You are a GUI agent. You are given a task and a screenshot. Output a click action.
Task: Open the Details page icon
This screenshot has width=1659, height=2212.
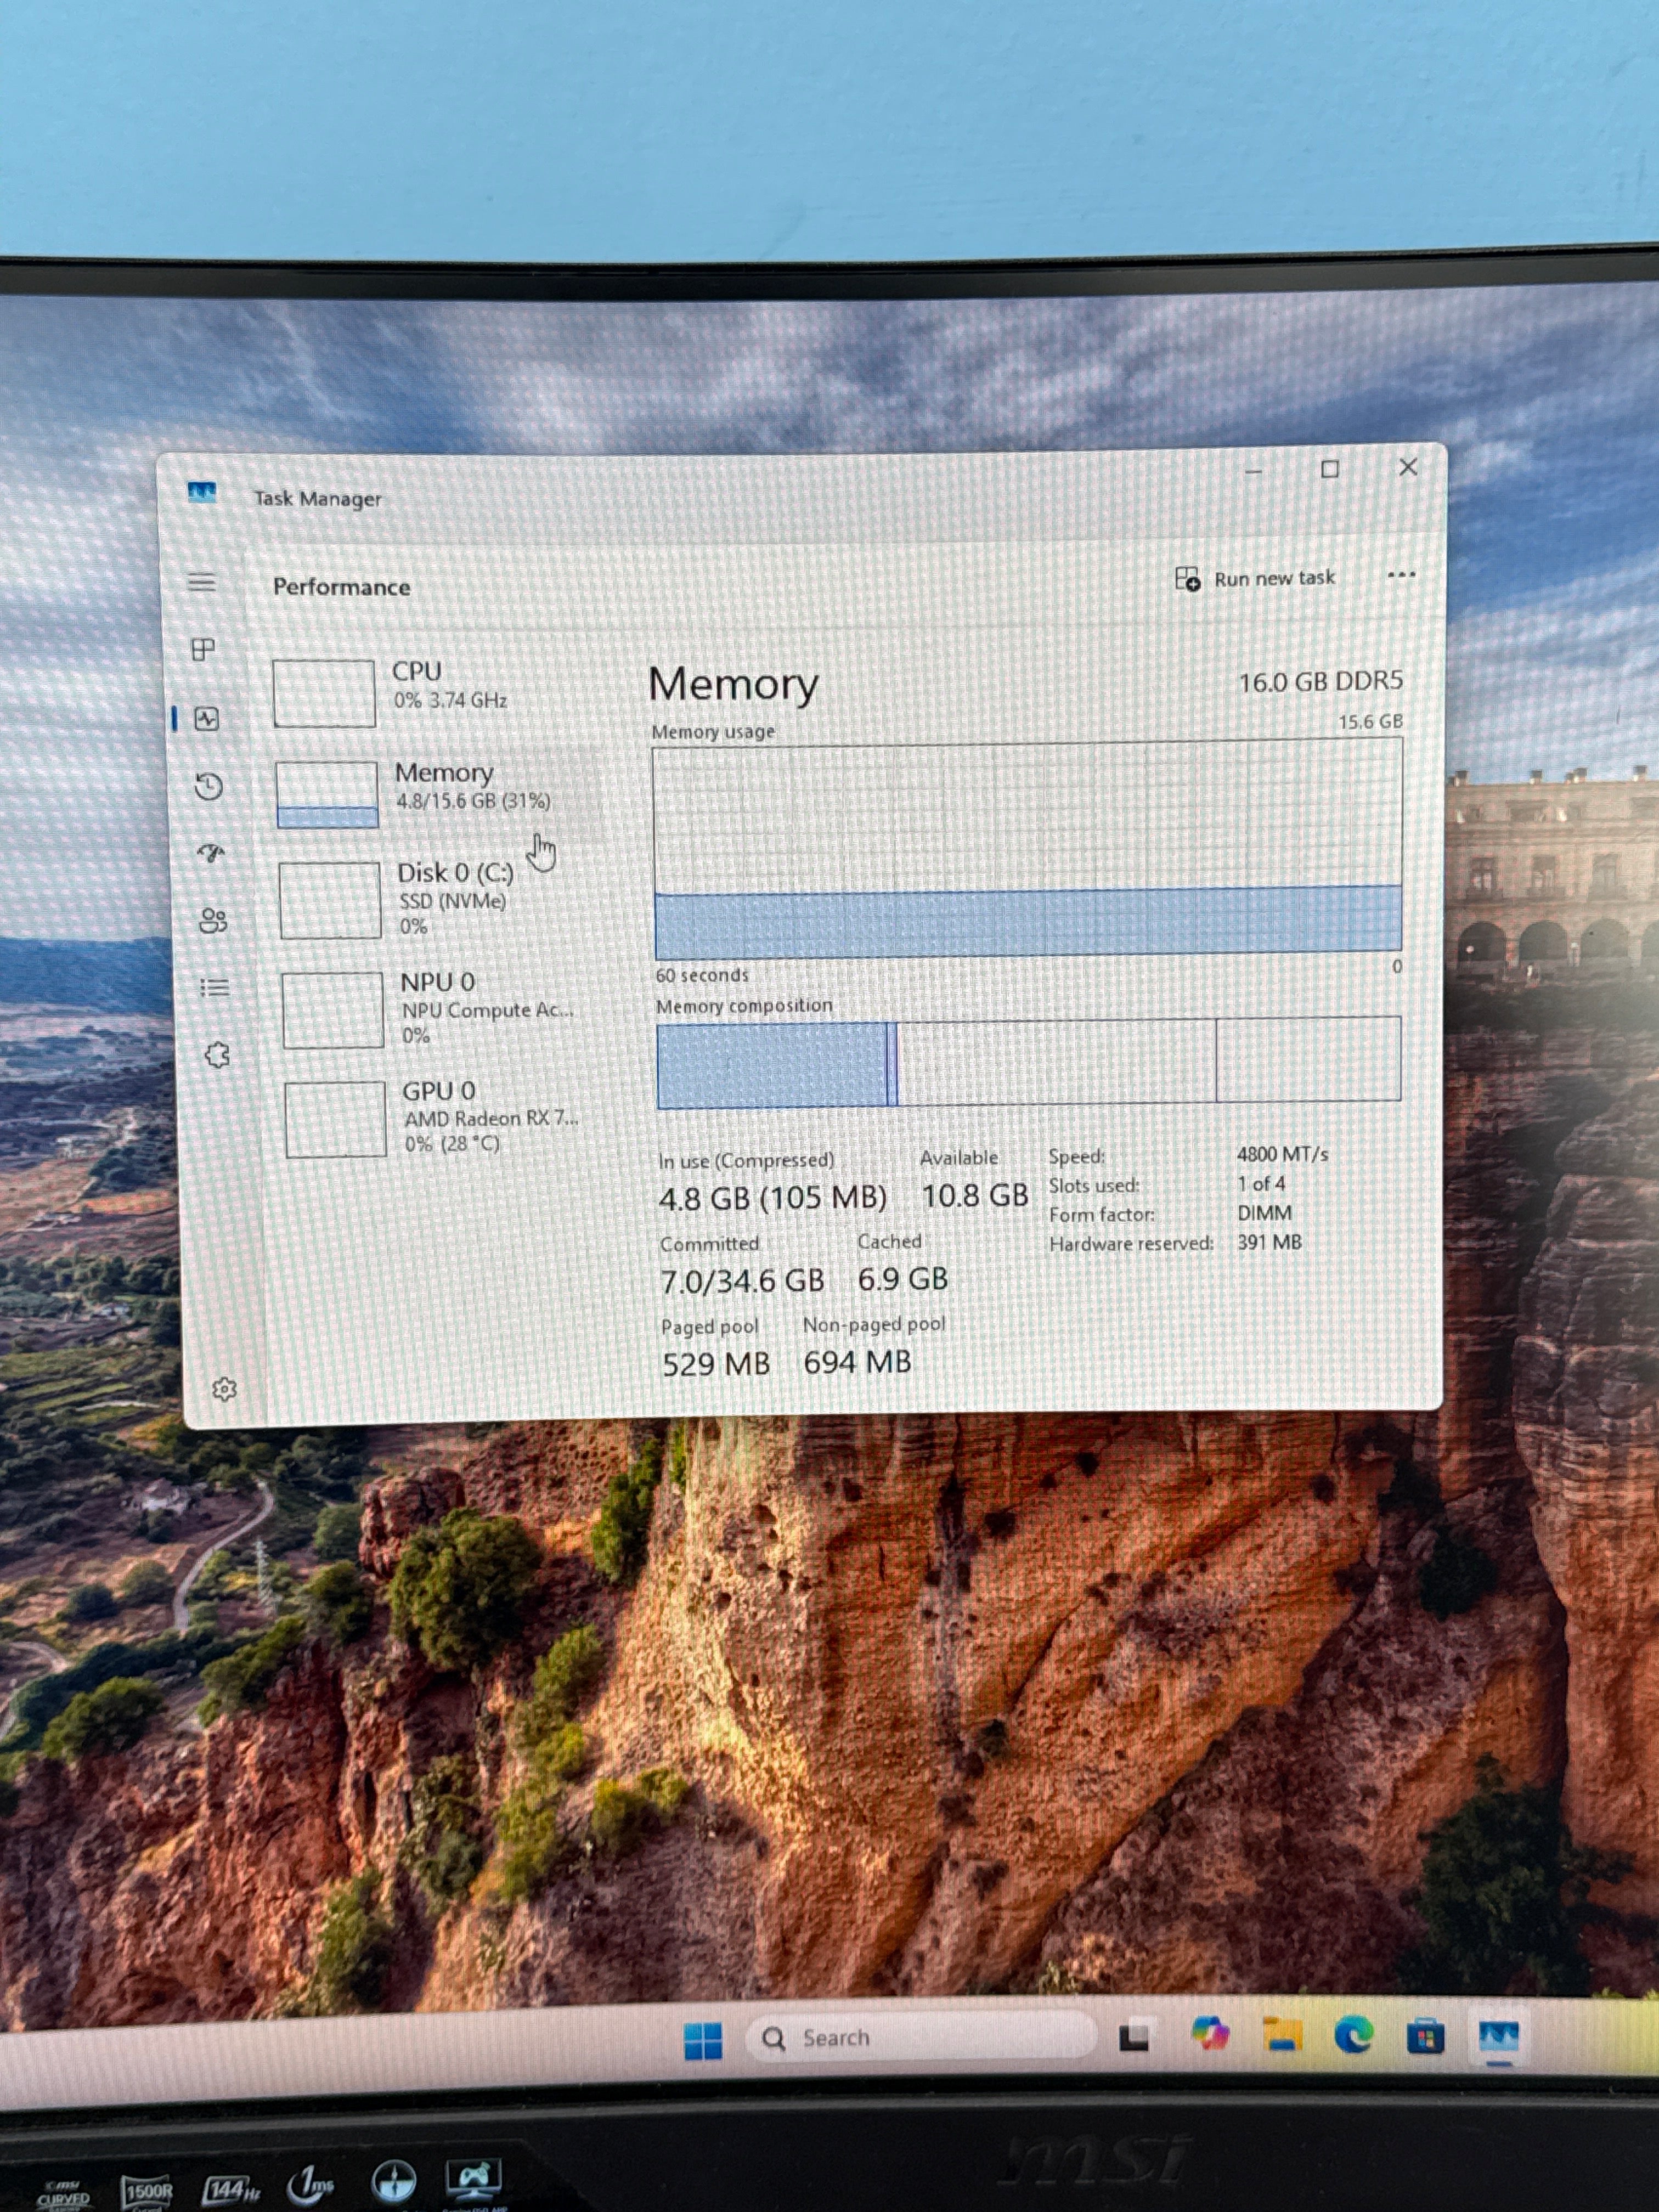[x=215, y=988]
